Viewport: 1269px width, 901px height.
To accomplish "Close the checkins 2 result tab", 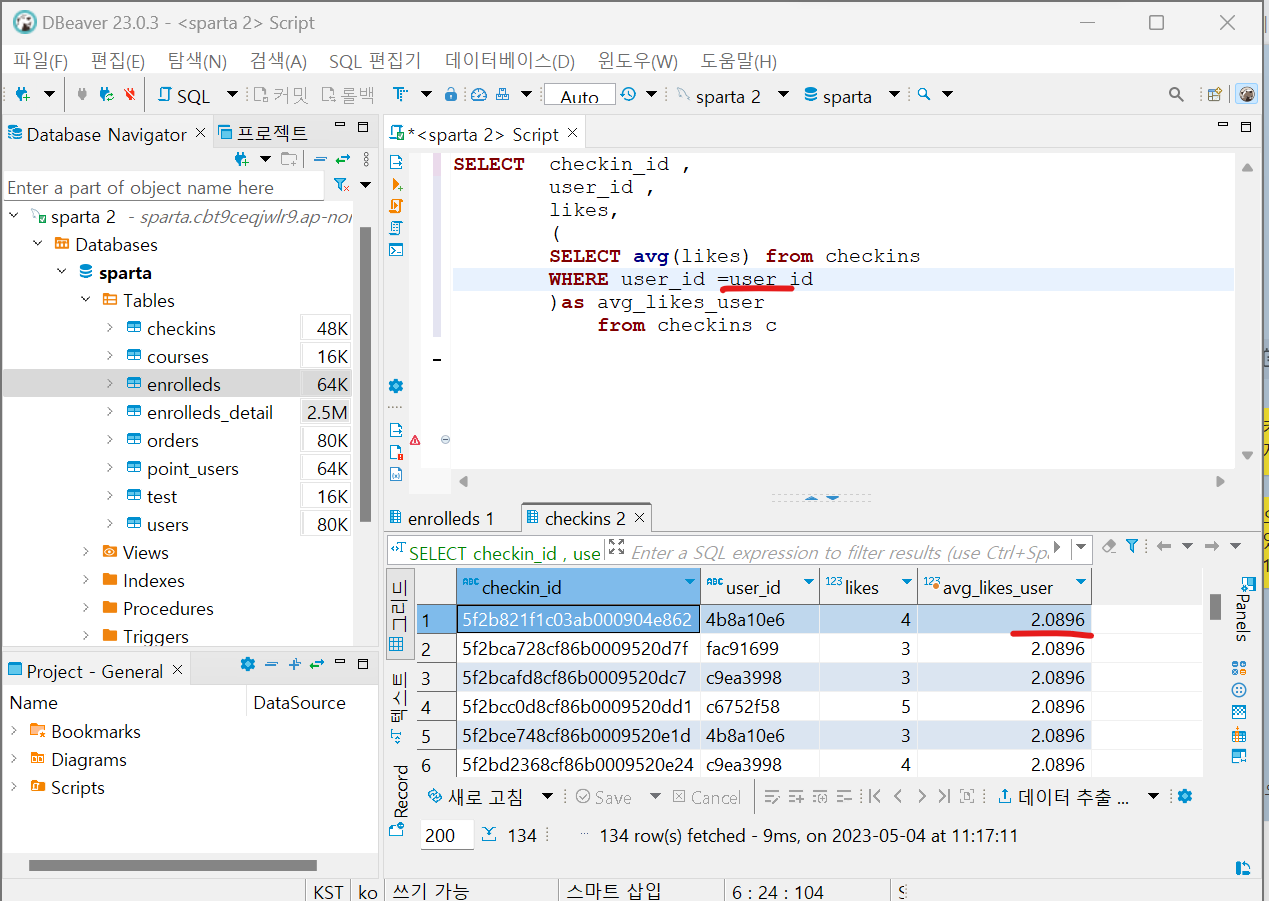I will point(639,518).
